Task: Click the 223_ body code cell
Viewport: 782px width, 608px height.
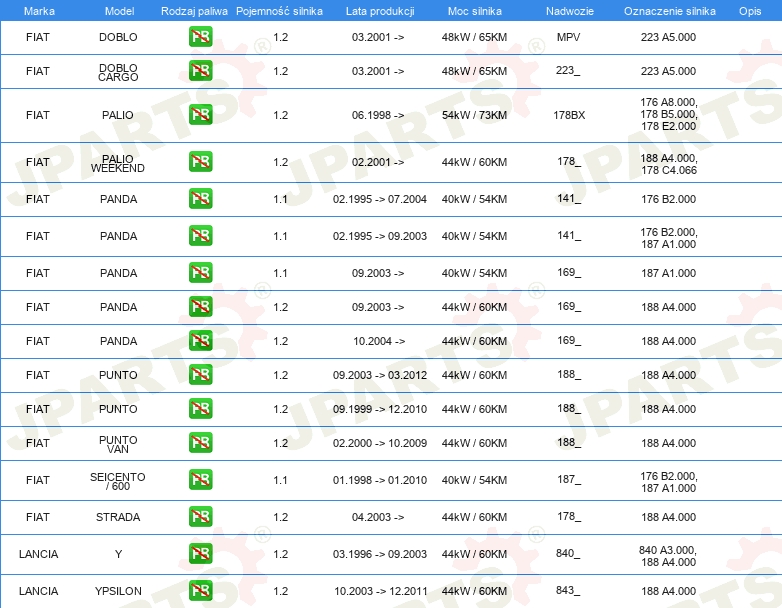Action: coord(568,71)
